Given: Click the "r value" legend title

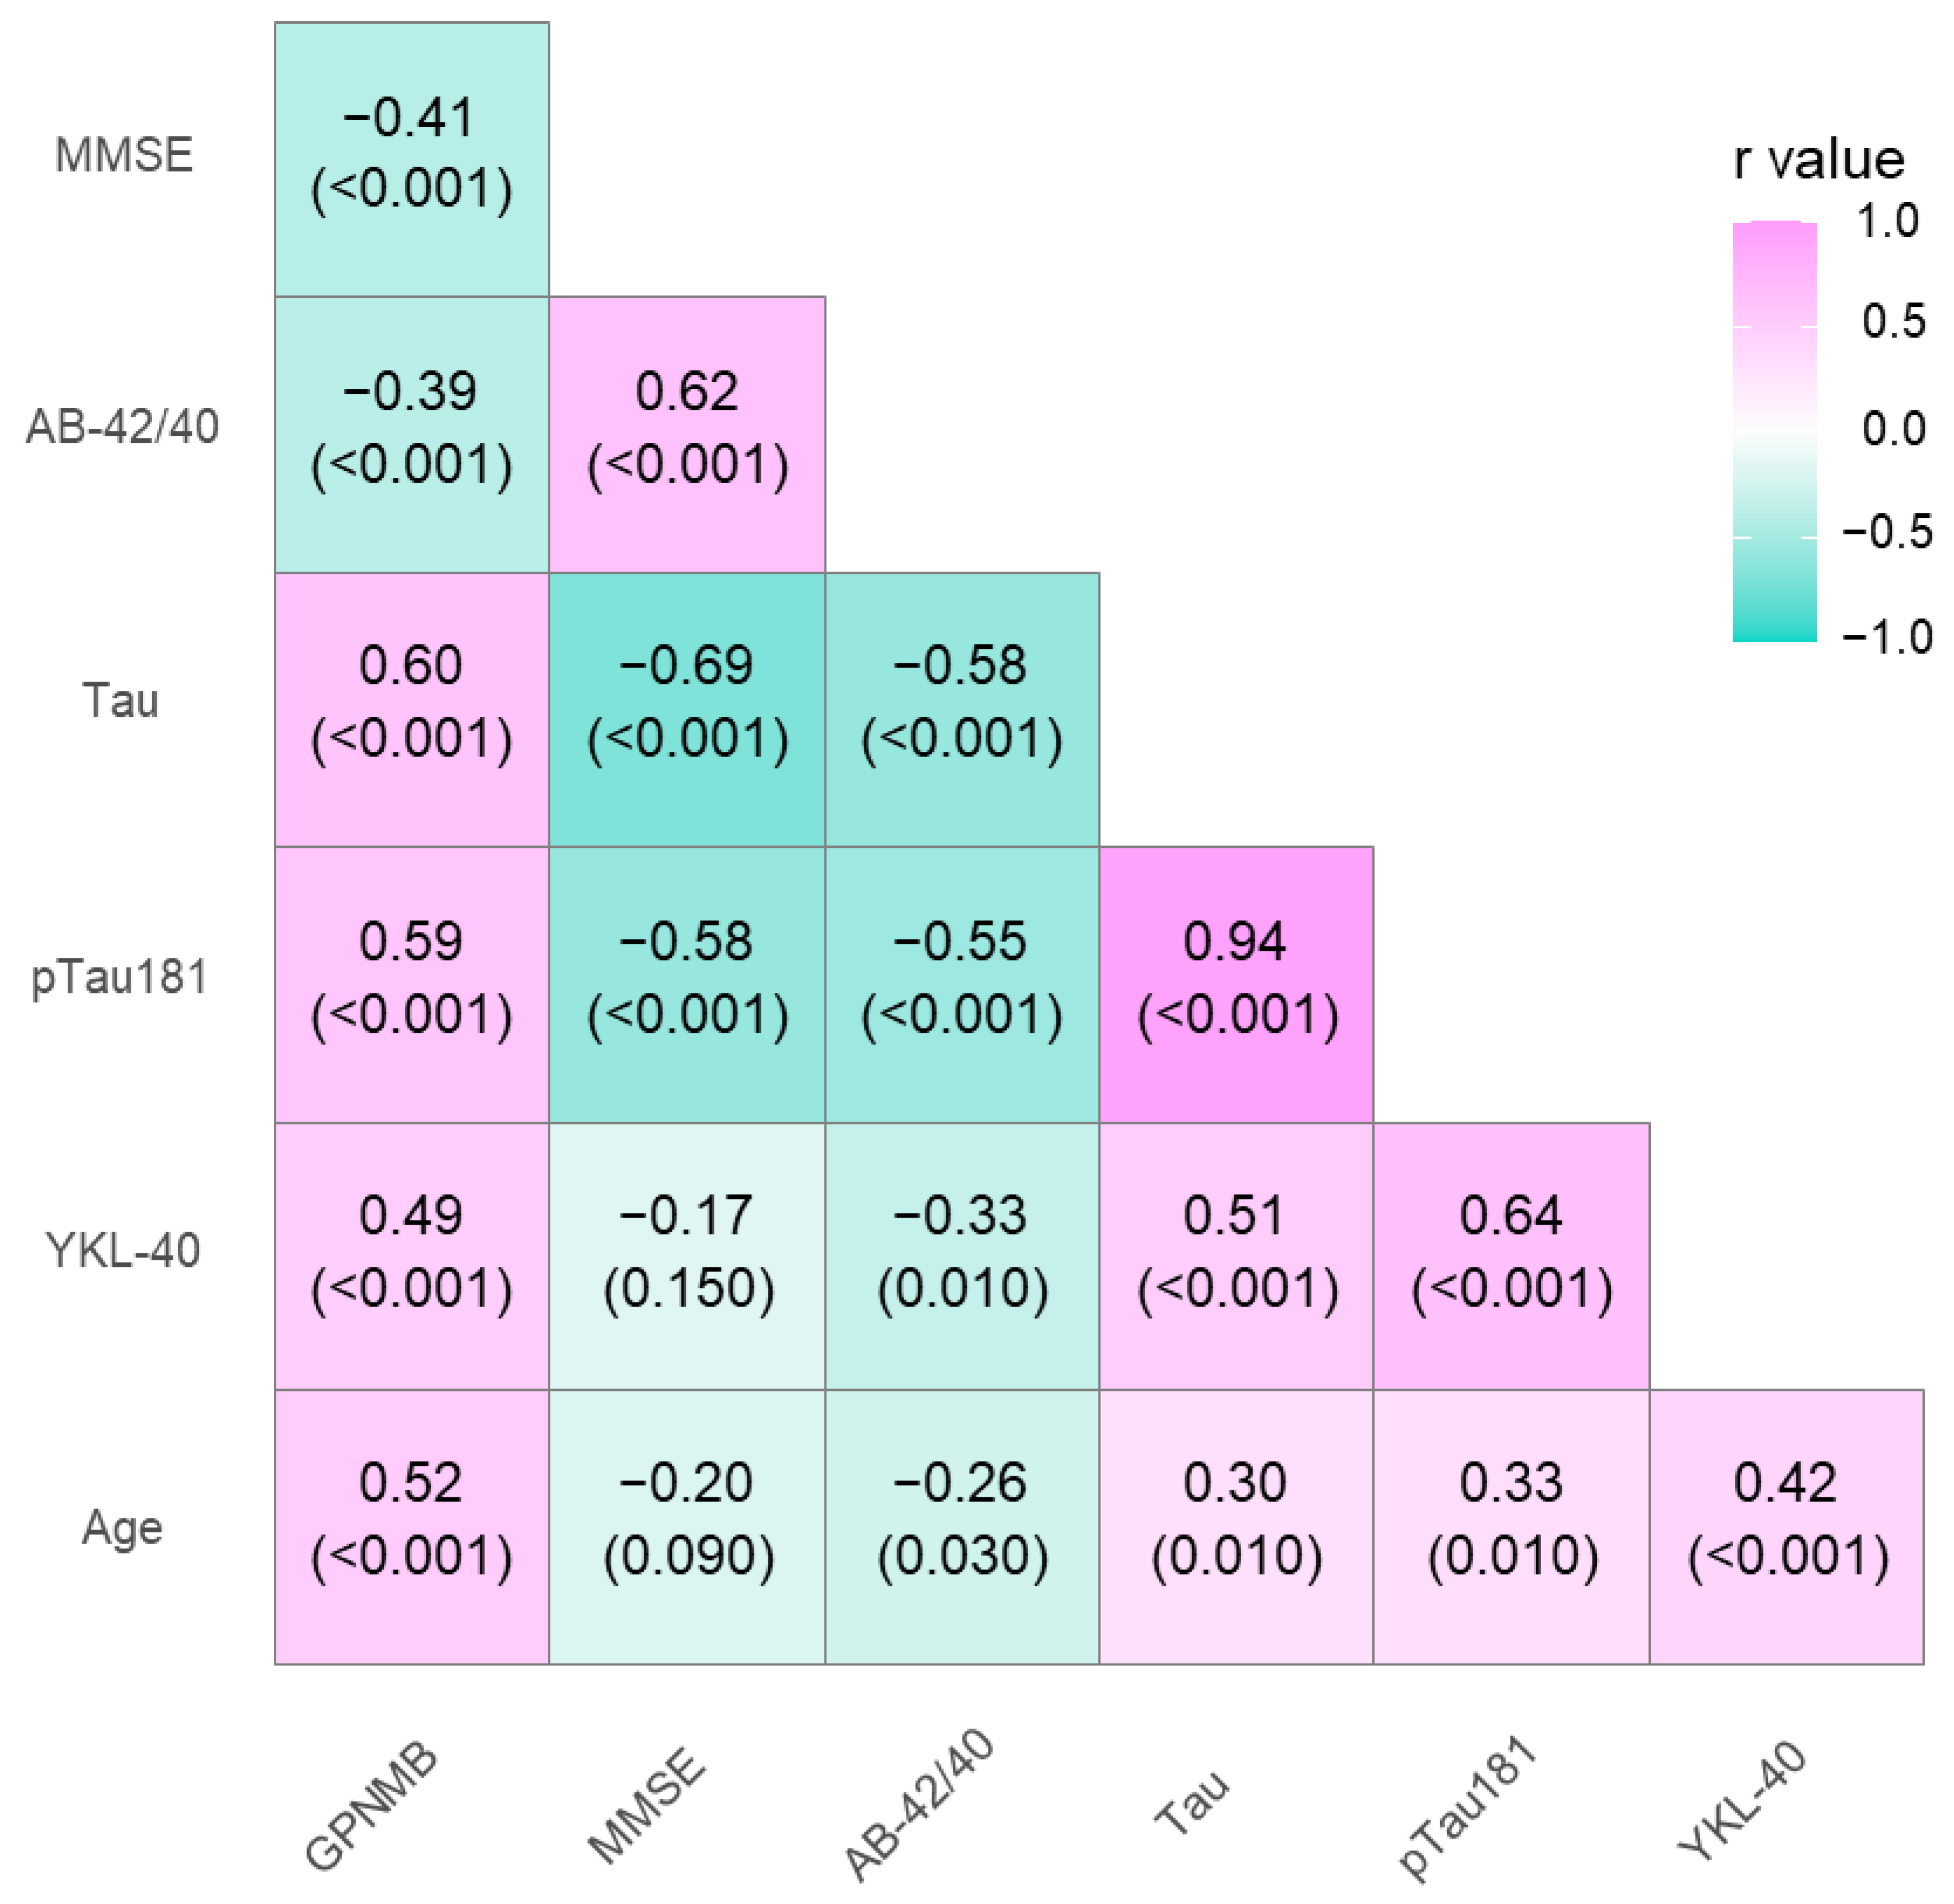Looking at the screenshot, I should click(x=1818, y=161).
